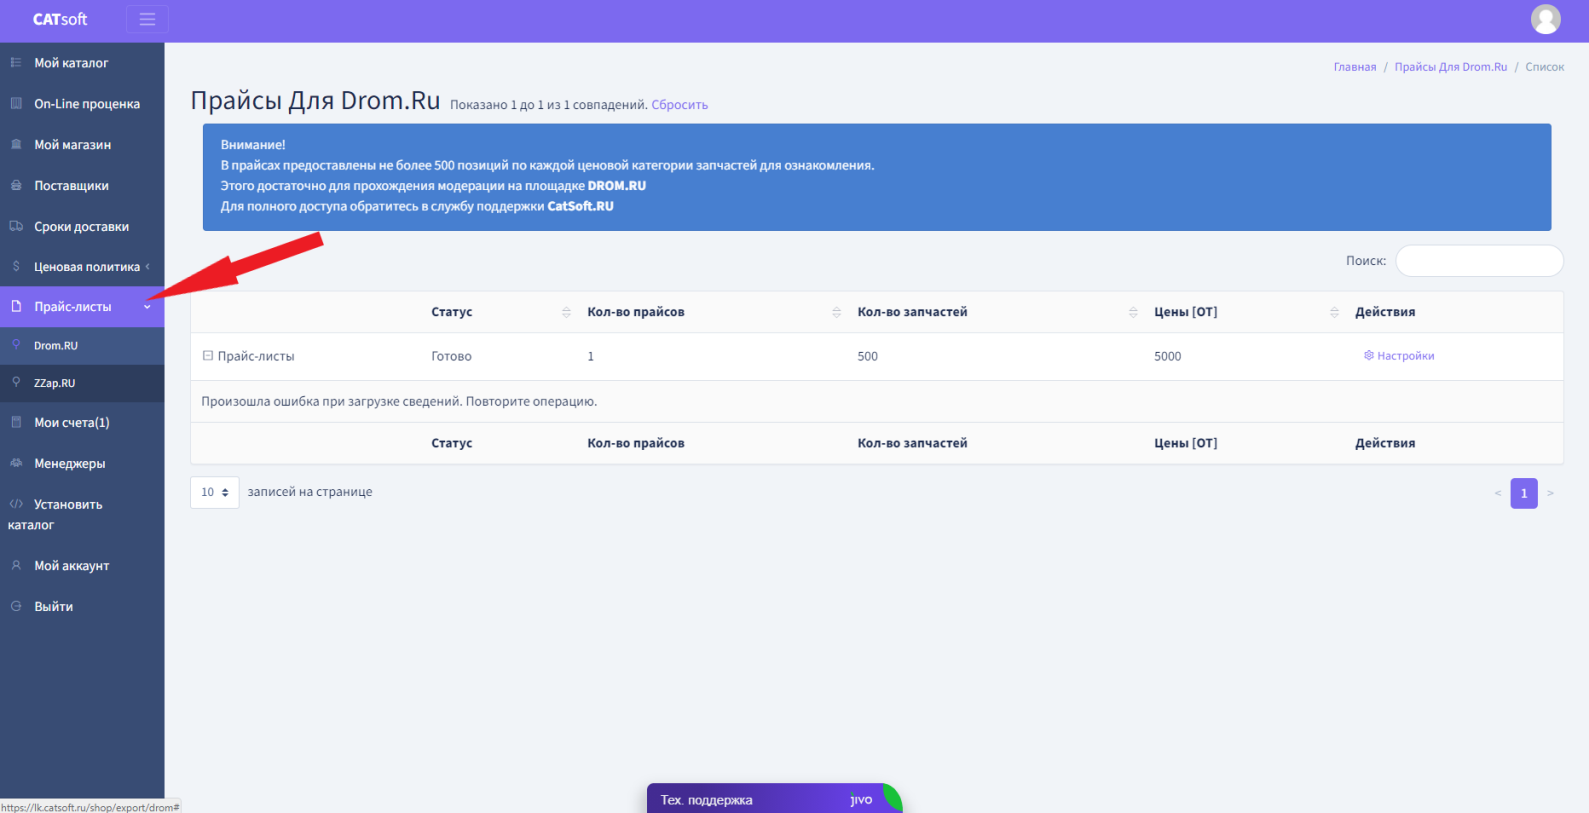Open Мои счета(1) in sidebar
The width and height of the screenshot is (1589, 813).
coord(71,423)
